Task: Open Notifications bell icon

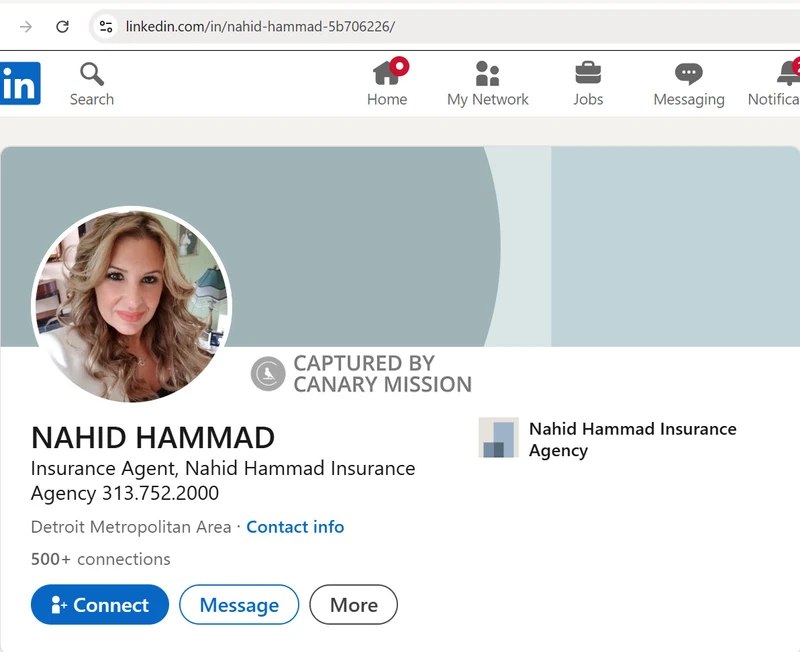Action: click(788, 72)
